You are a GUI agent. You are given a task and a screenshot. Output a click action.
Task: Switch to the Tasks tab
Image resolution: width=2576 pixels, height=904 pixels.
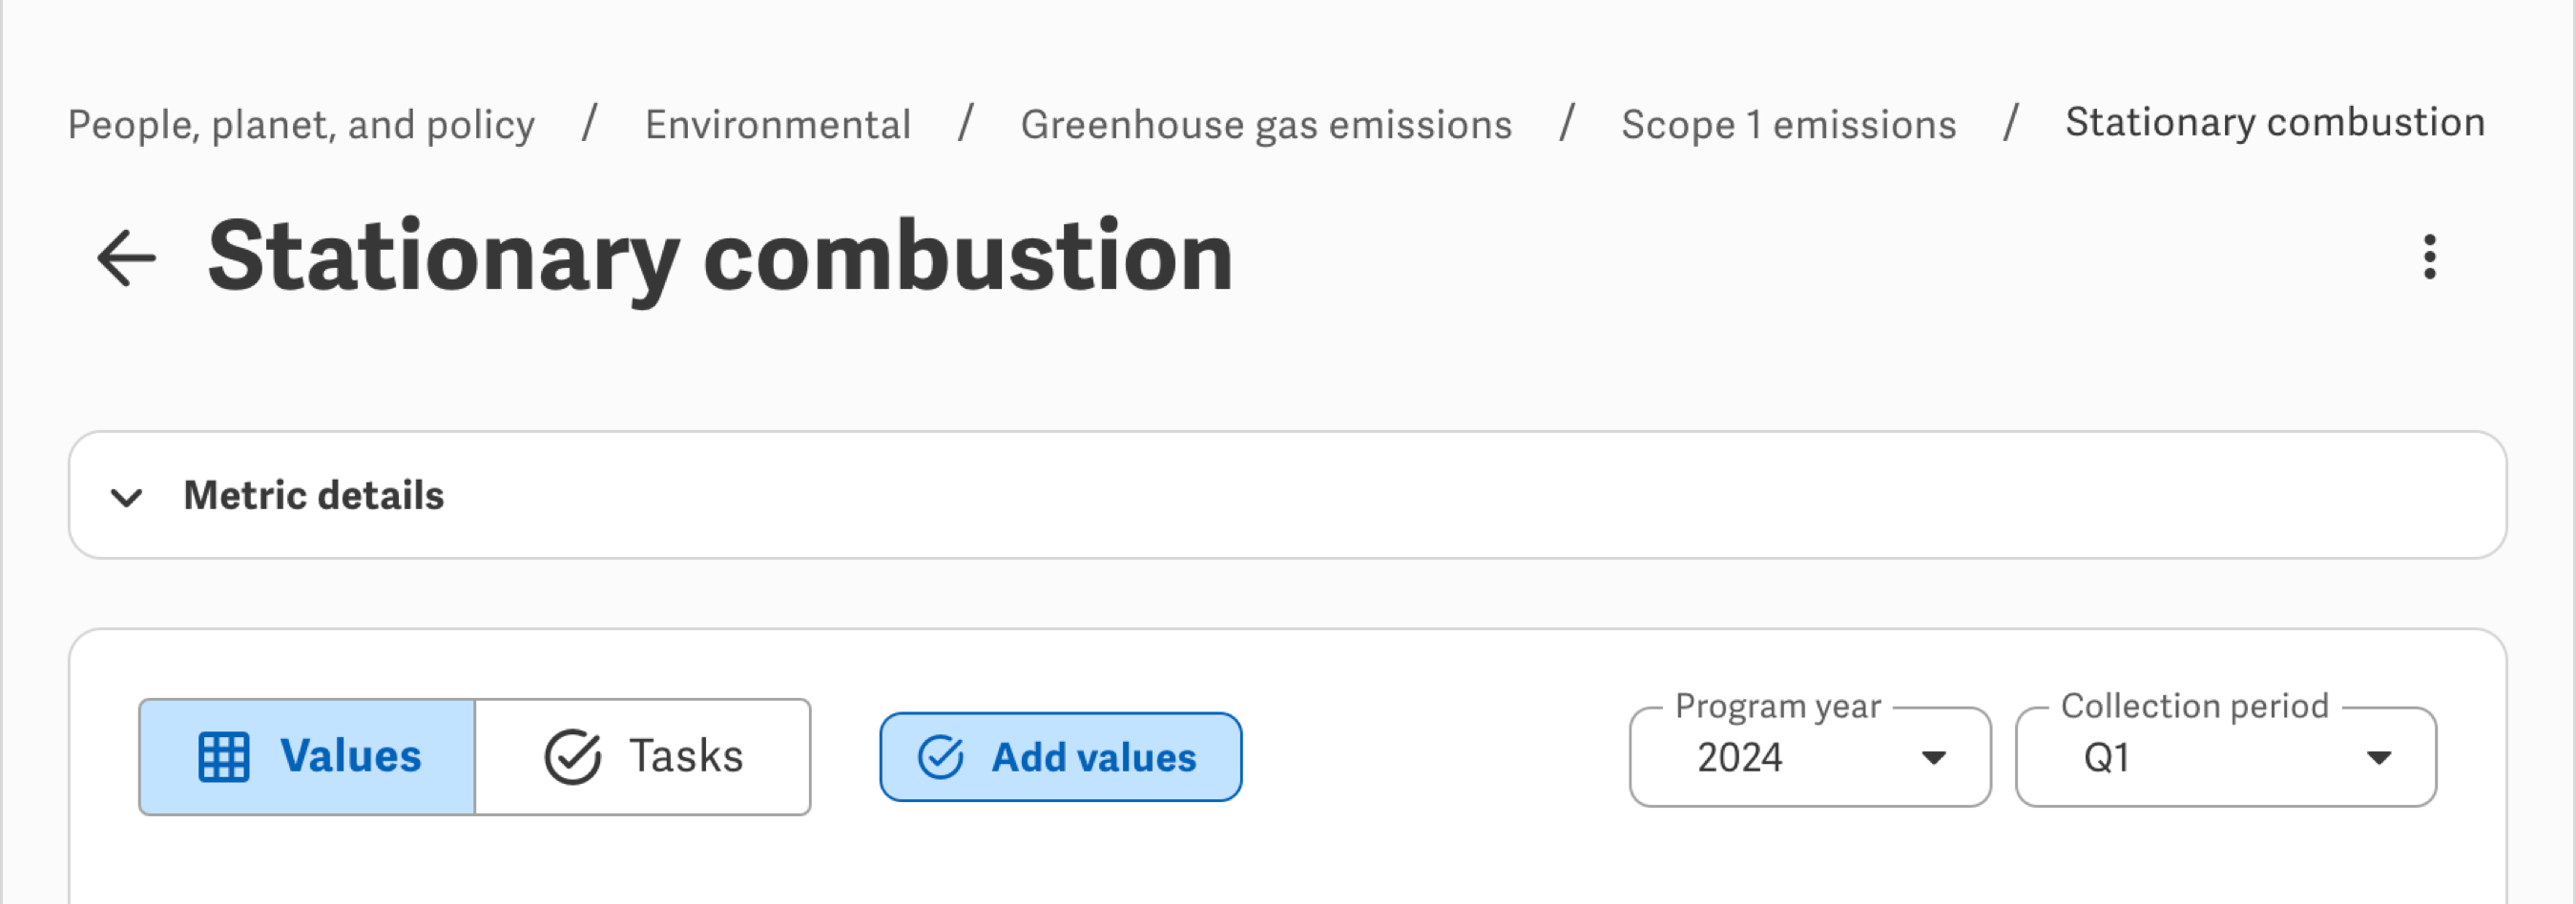[643, 757]
